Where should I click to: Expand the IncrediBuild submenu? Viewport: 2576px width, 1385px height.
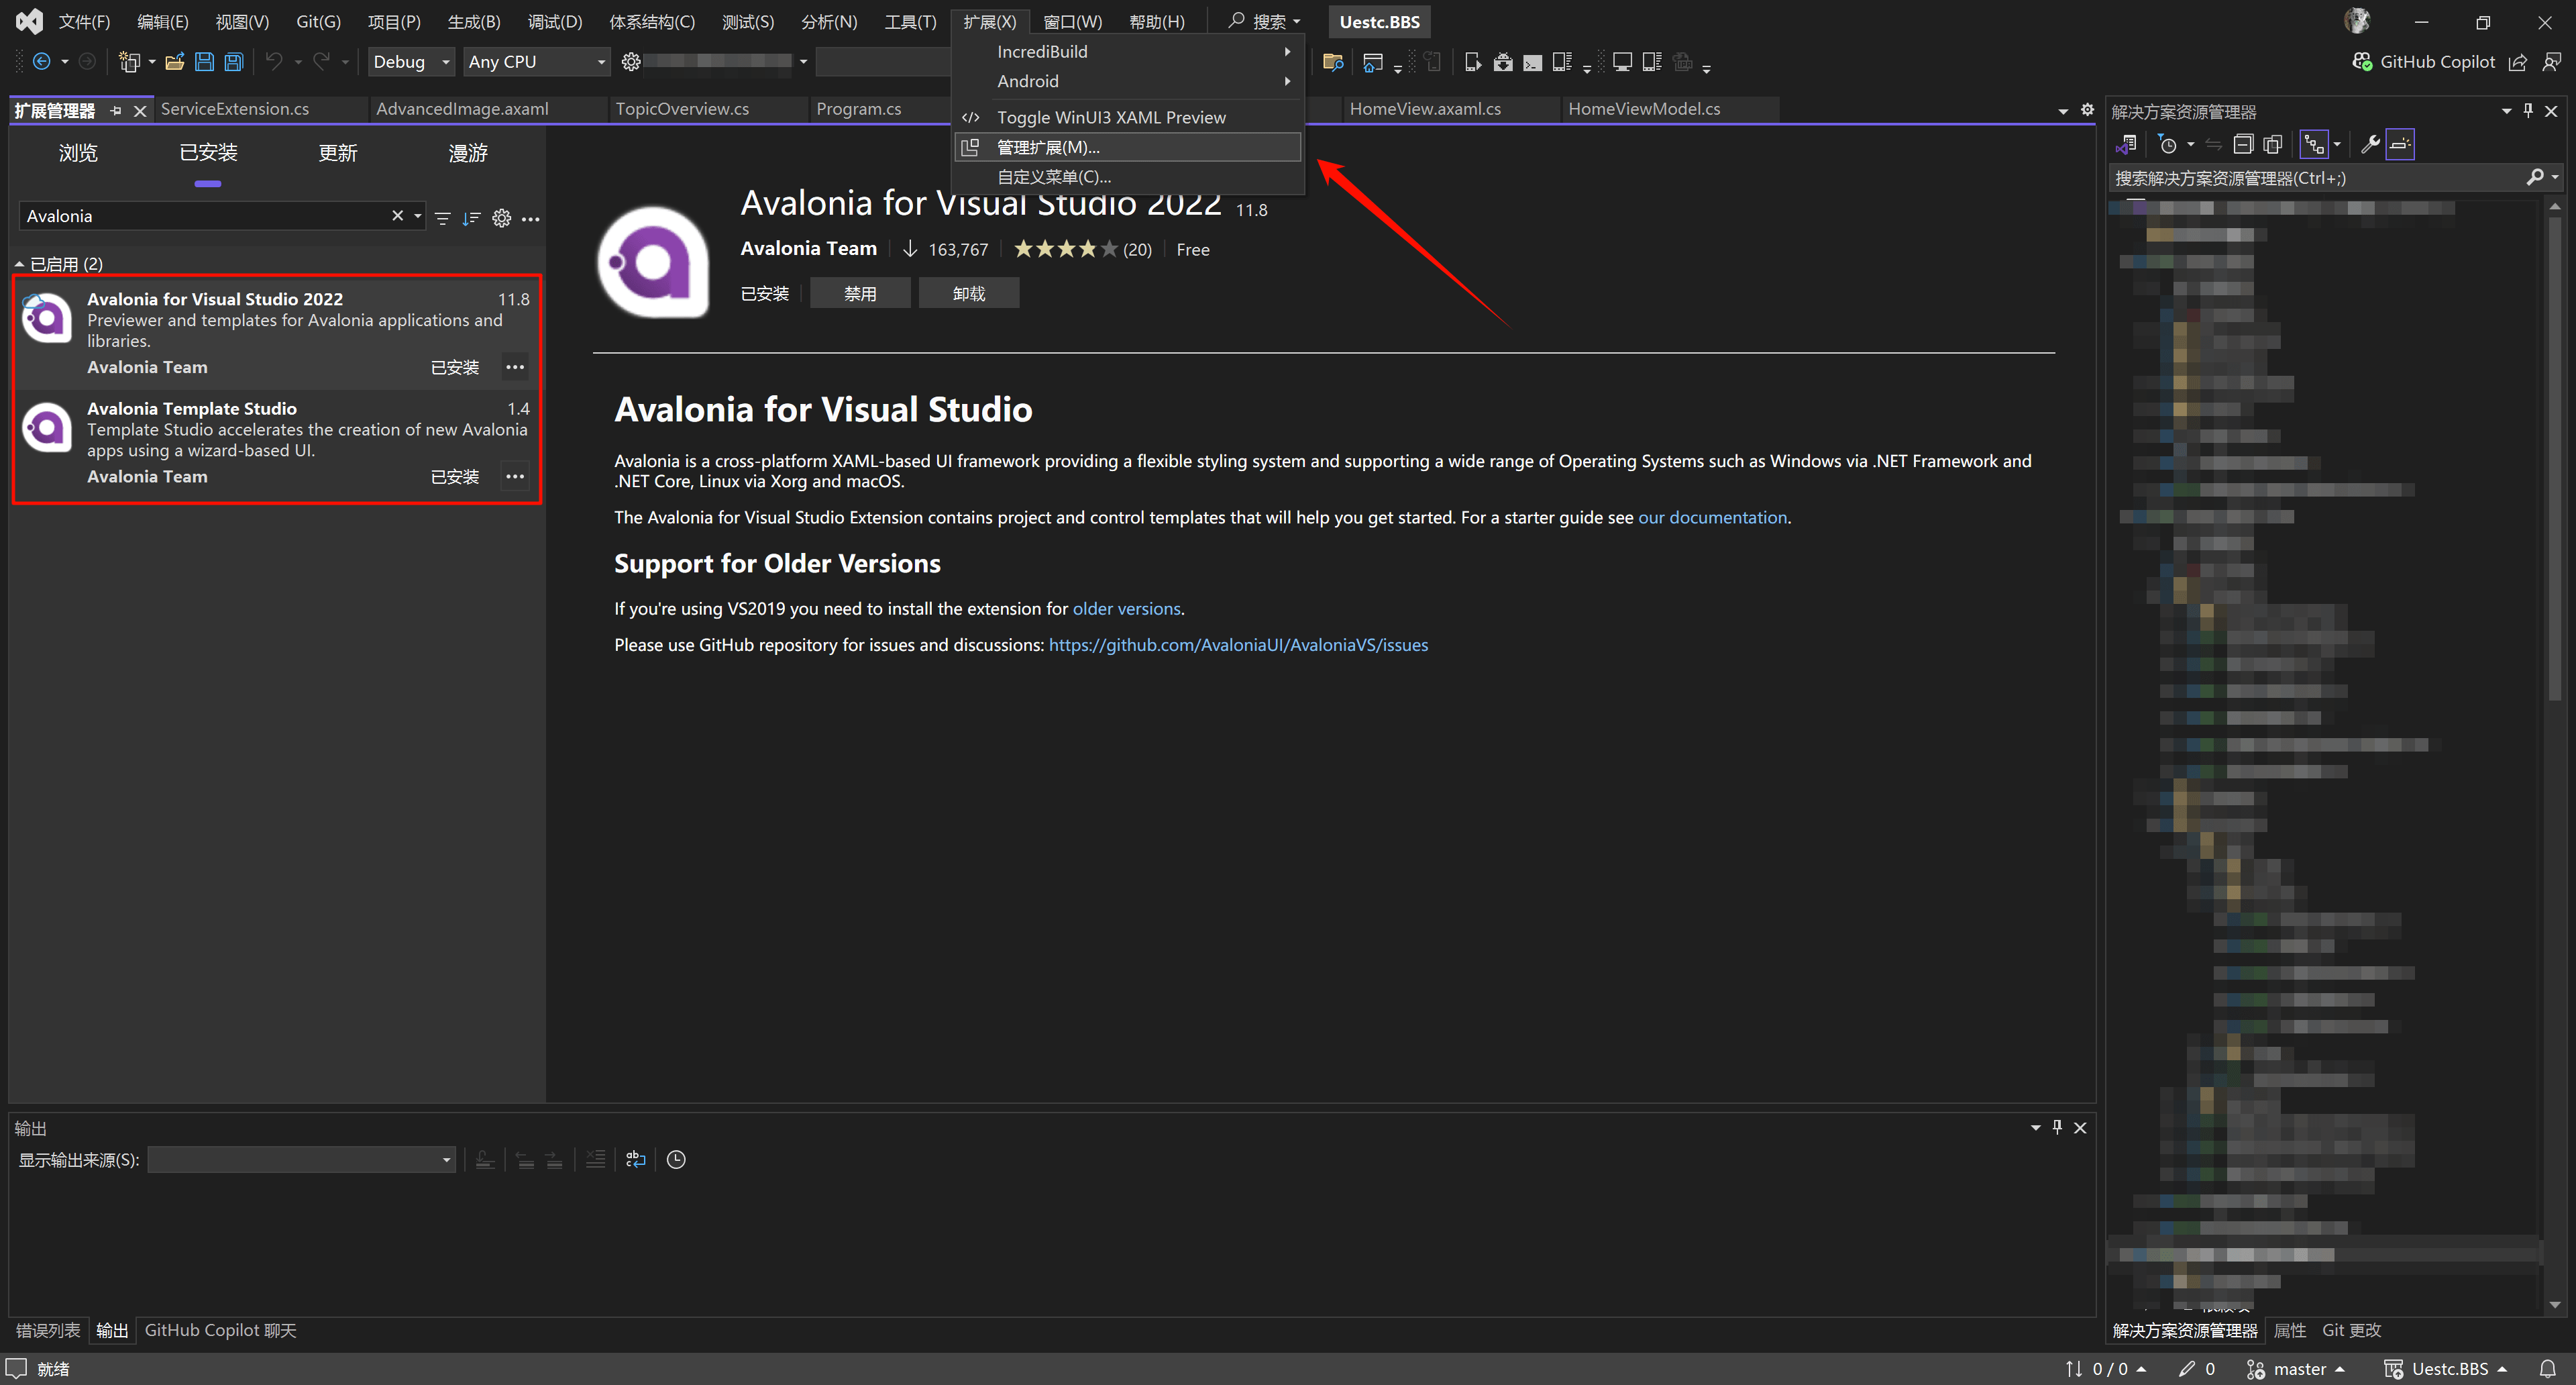(x=1128, y=51)
